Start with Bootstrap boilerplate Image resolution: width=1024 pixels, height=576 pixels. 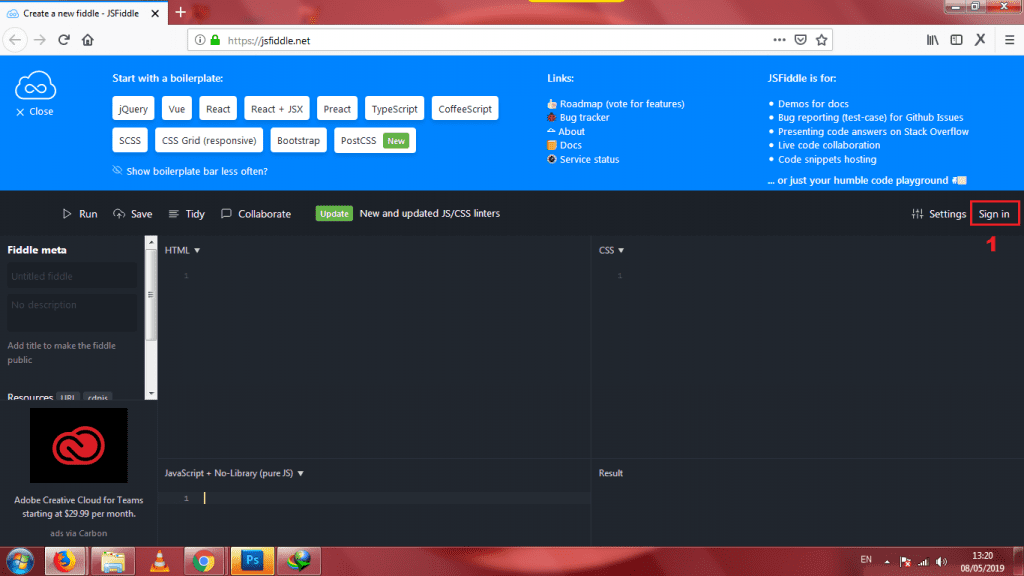[298, 140]
